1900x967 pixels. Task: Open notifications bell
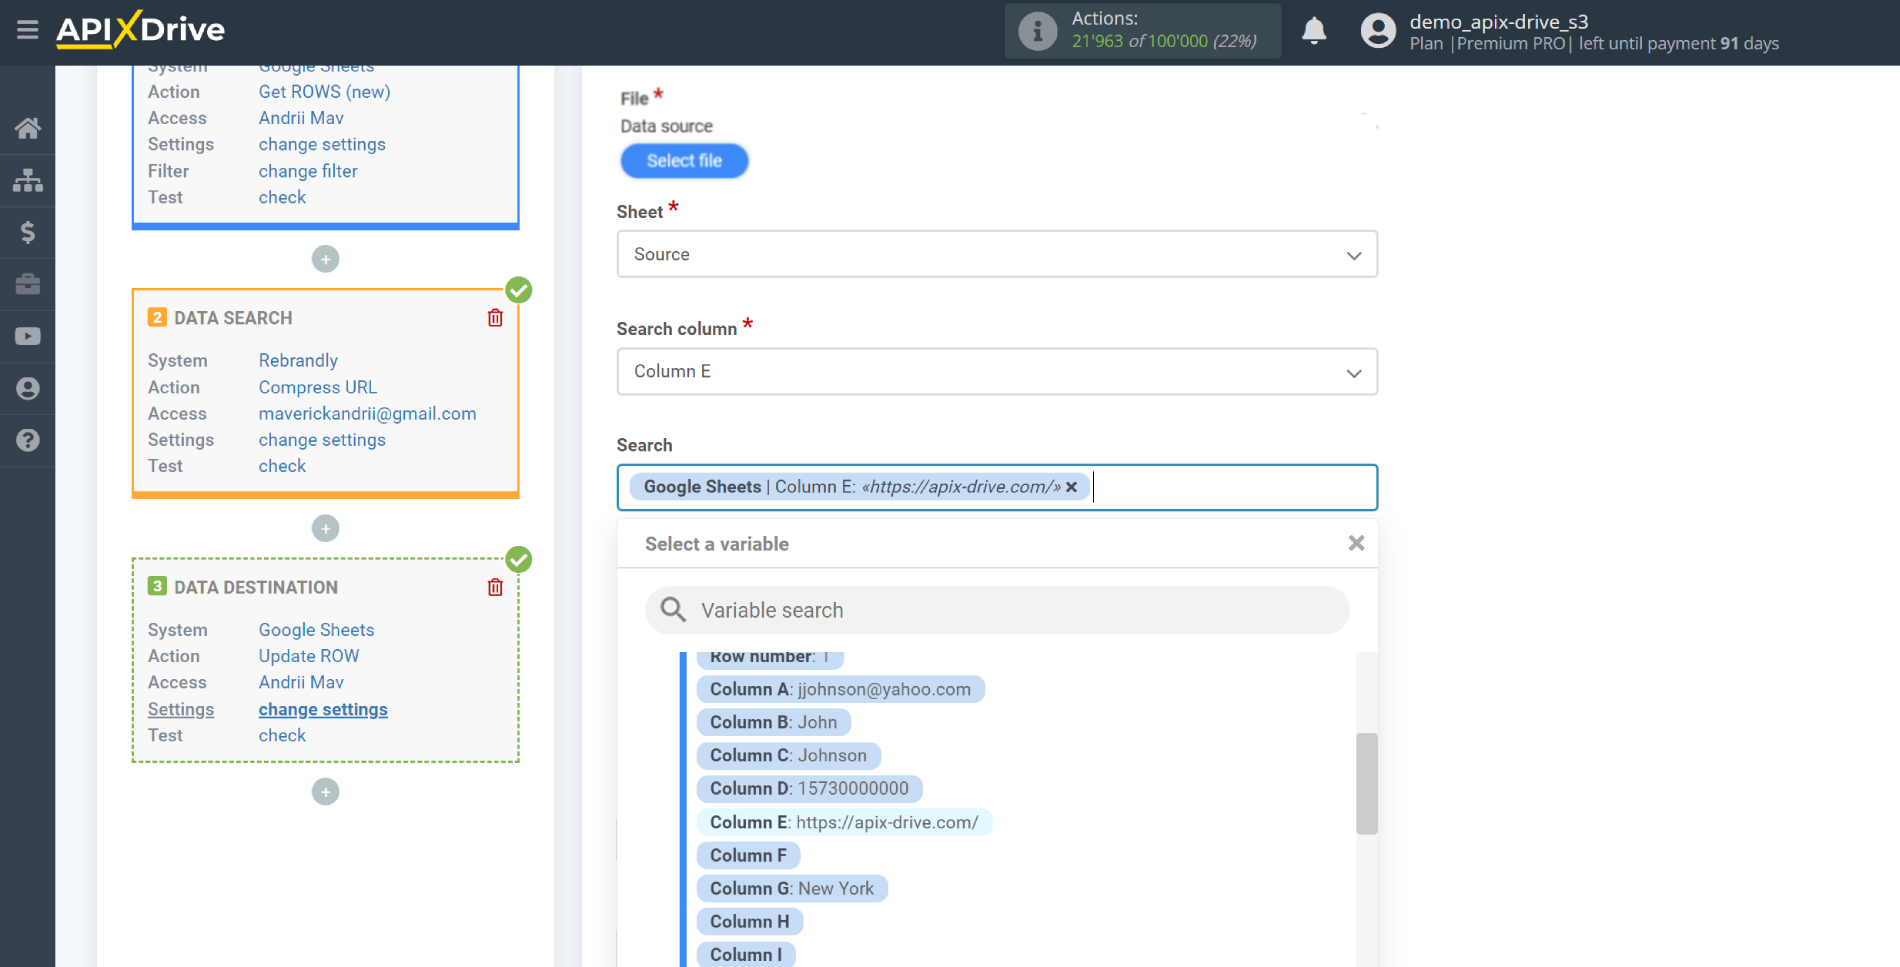(1314, 31)
